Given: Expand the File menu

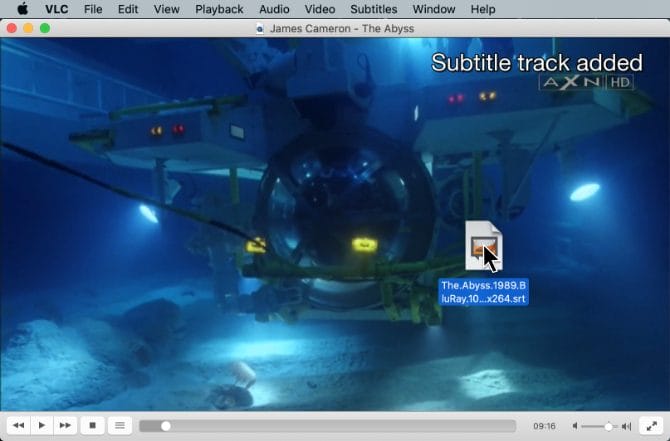Looking at the screenshot, I should click(93, 9).
